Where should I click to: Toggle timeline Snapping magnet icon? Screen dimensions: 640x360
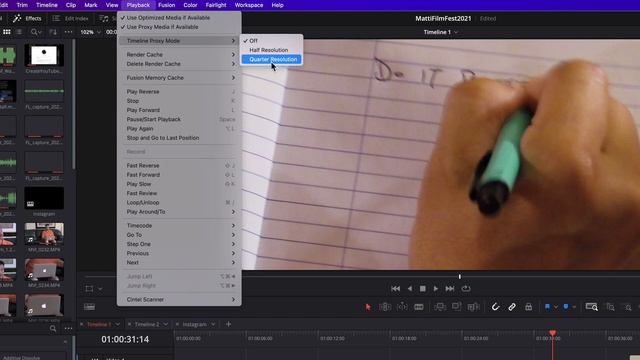(x=495, y=307)
